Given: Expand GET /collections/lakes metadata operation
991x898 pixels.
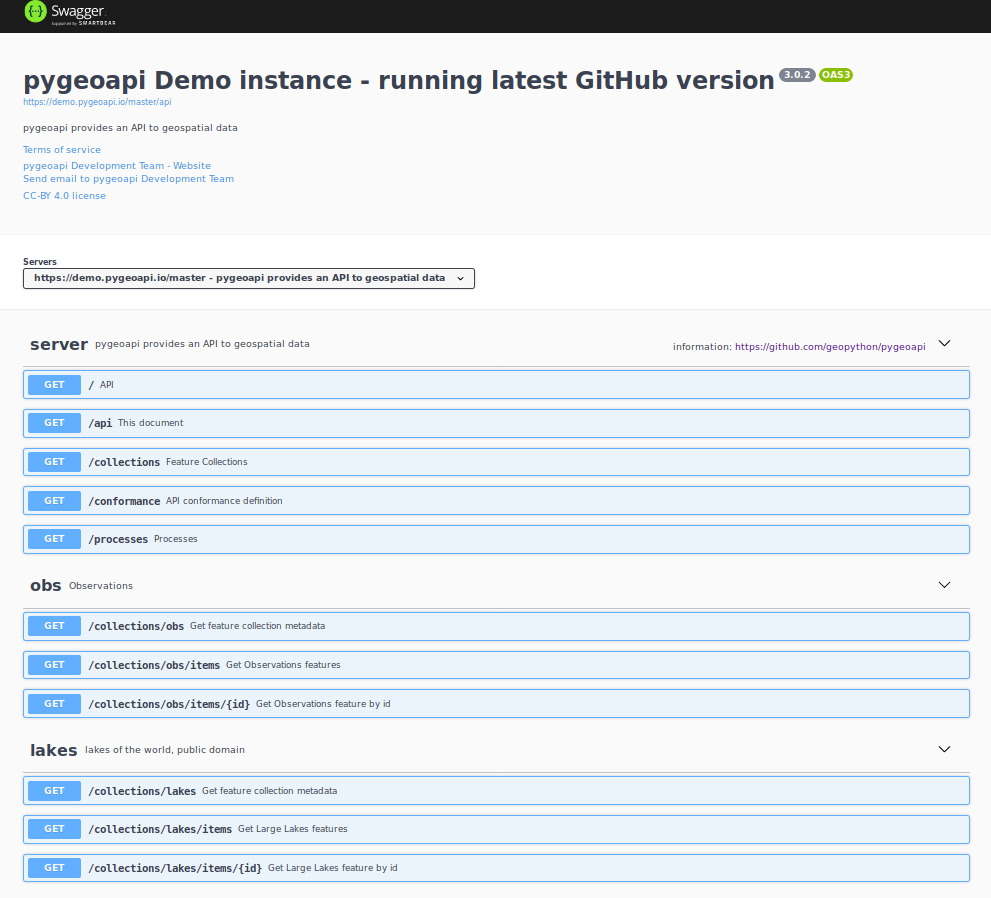Looking at the screenshot, I should [496, 791].
